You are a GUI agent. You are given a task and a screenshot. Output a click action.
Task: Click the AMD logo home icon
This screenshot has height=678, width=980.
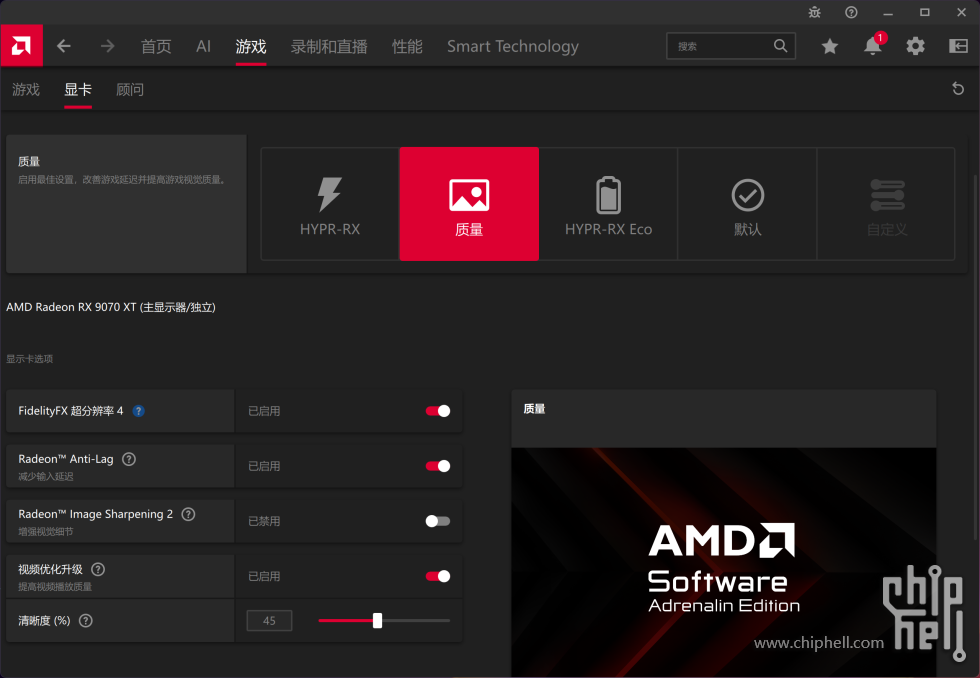[21, 46]
